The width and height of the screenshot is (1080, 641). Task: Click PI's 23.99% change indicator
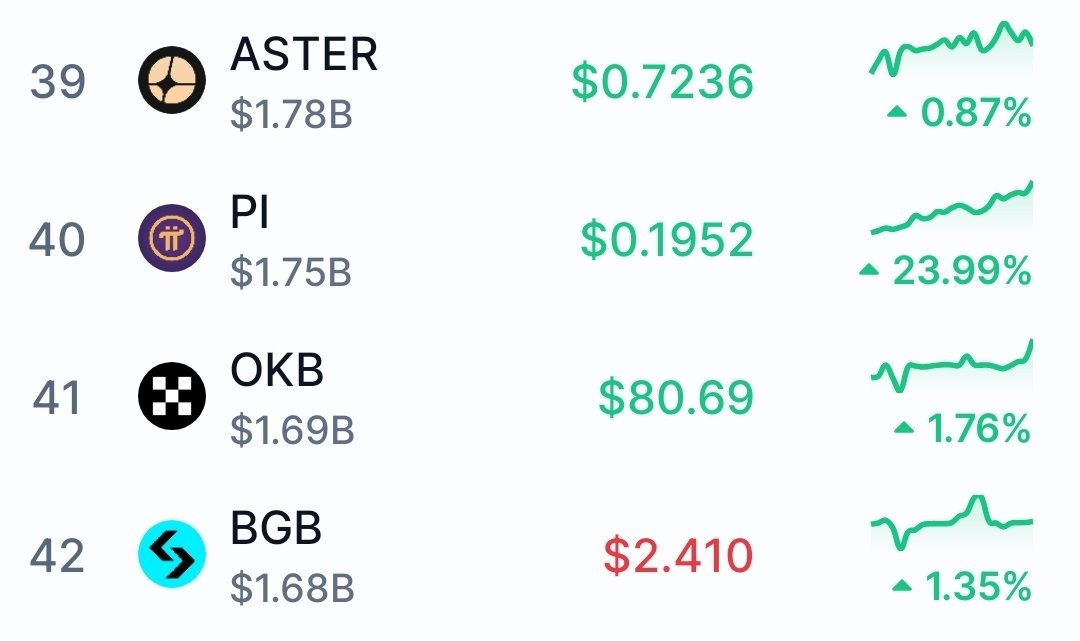coord(945,270)
